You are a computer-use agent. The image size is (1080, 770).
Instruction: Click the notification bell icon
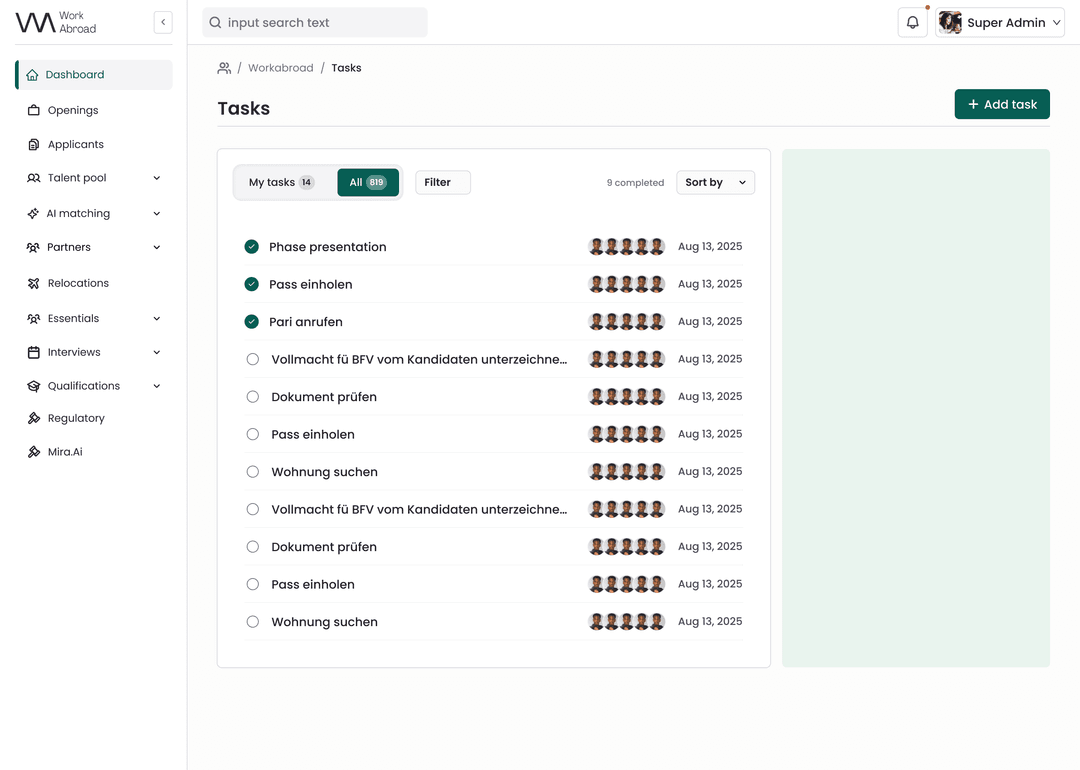click(912, 22)
